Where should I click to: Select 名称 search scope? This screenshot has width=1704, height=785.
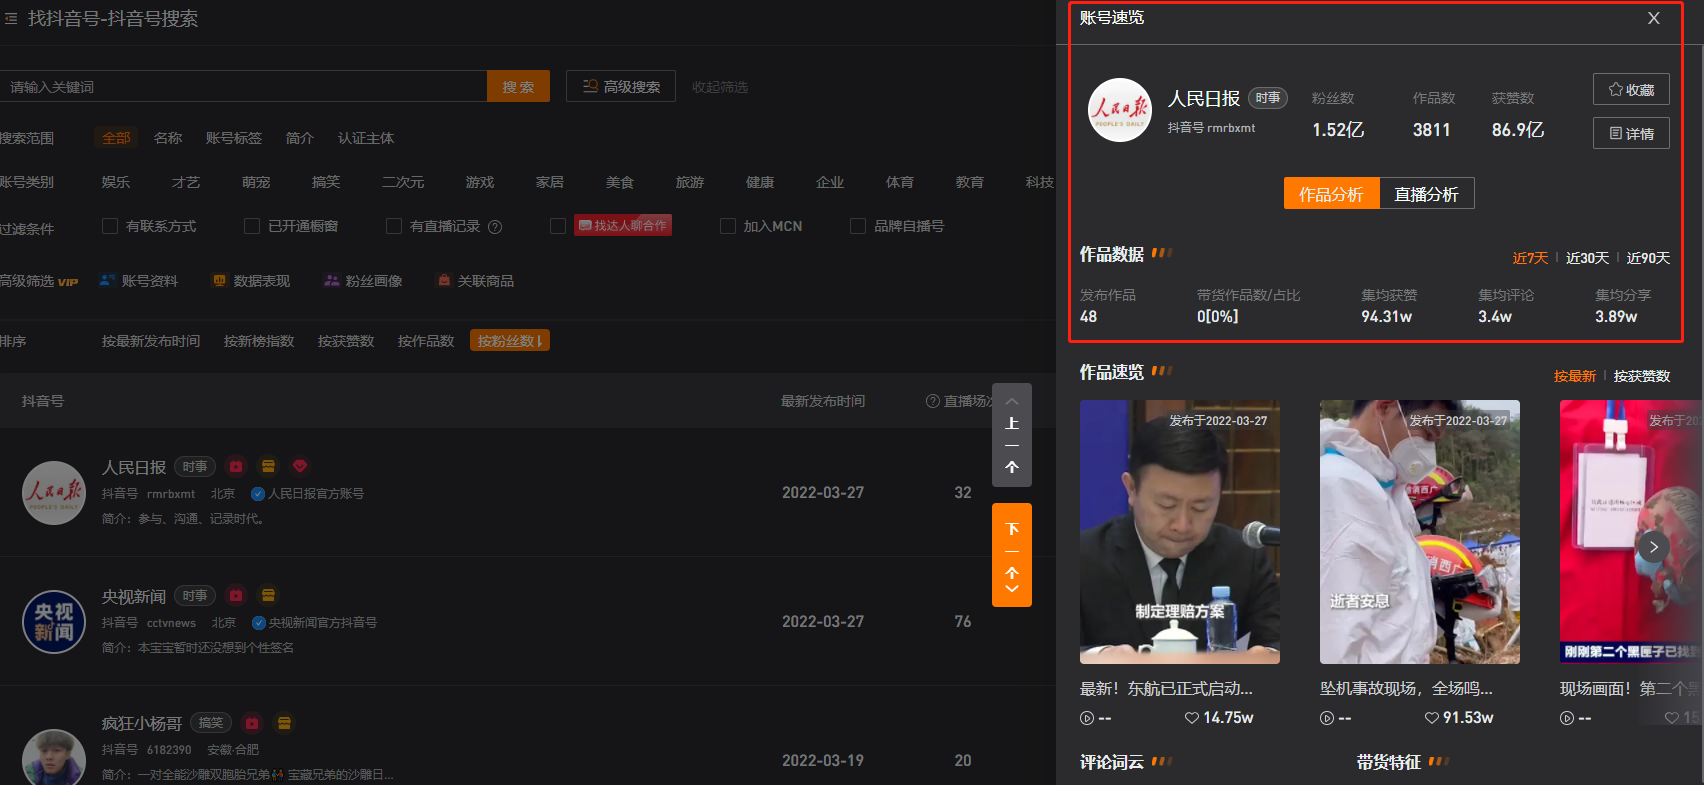point(168,138)
